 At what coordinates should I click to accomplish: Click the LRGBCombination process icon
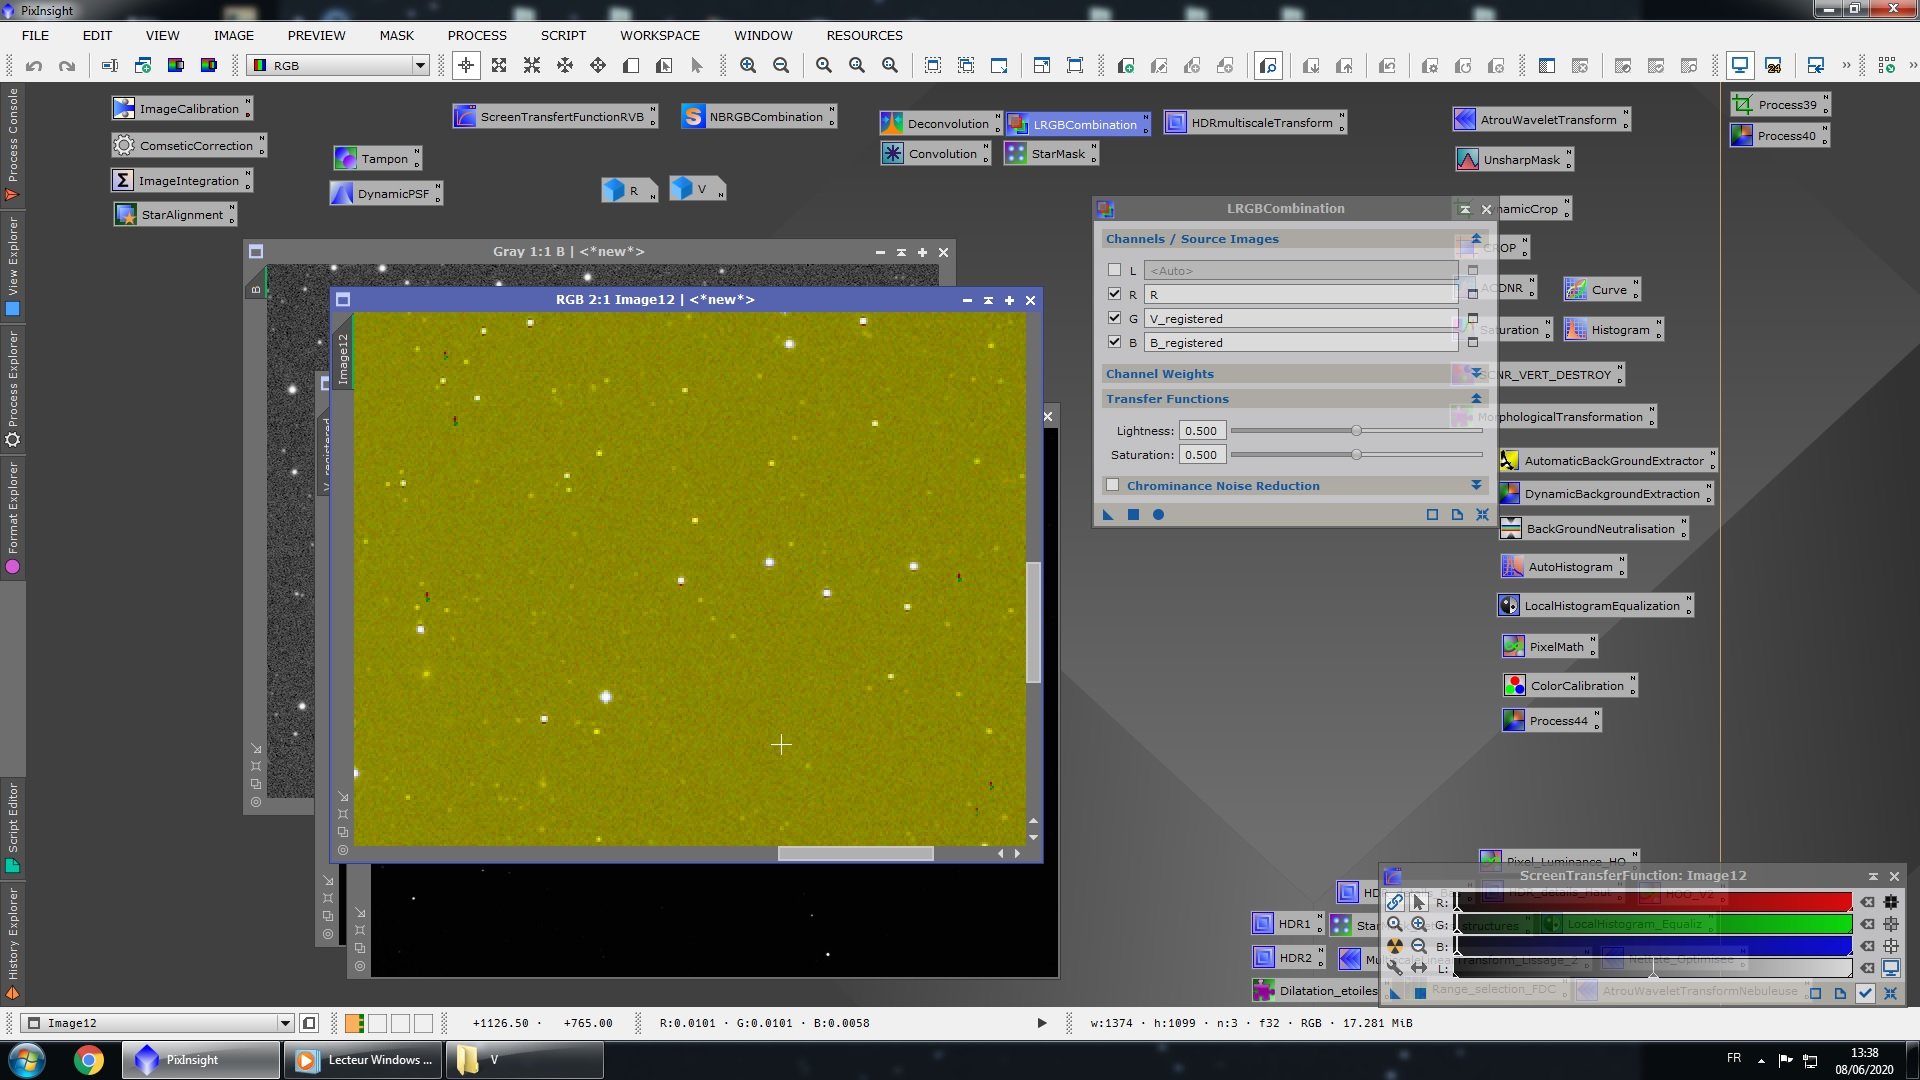(x=1078, y=125)
